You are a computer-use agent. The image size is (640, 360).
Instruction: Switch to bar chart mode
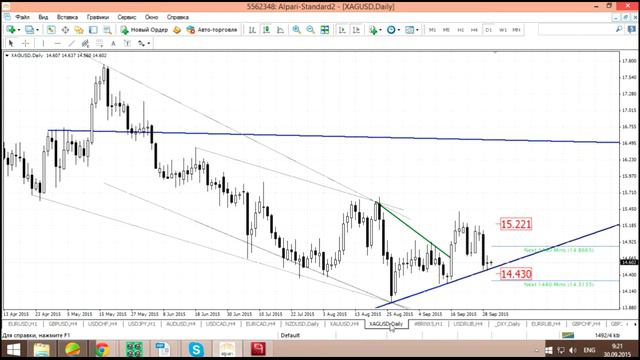pos(252,30)
